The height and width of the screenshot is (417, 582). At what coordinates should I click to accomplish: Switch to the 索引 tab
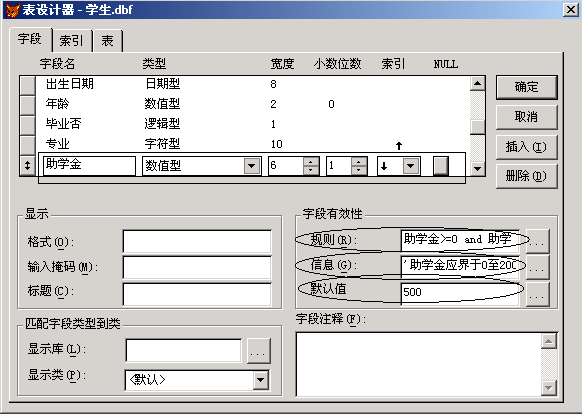coord(71,40)
